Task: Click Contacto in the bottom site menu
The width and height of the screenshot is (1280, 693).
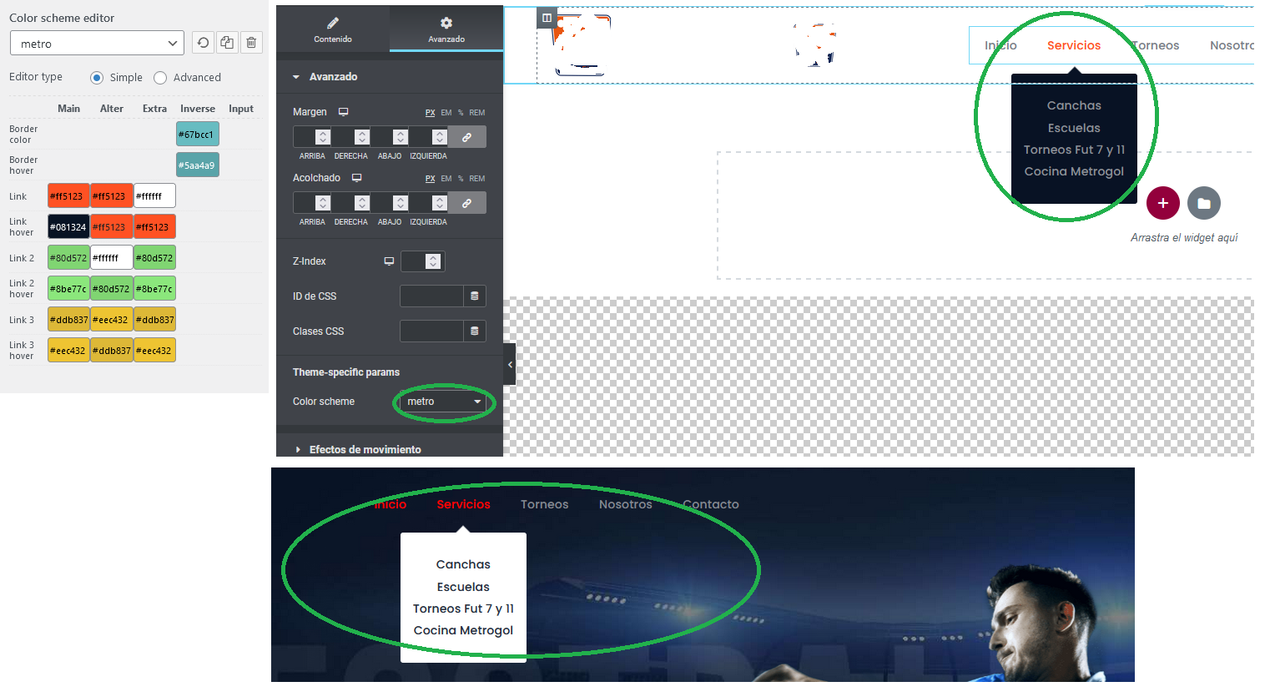Action: point(711,504)
